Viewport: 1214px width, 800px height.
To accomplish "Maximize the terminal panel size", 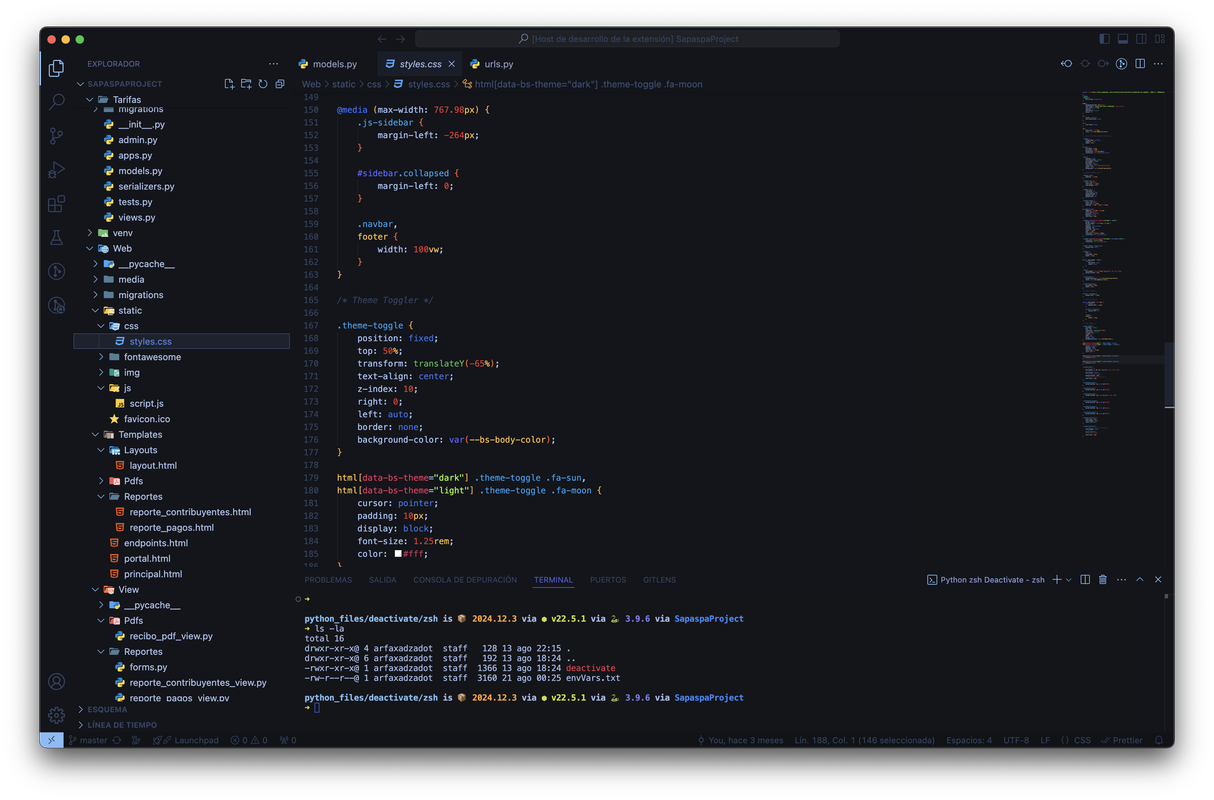I will tap(1140, 580).
